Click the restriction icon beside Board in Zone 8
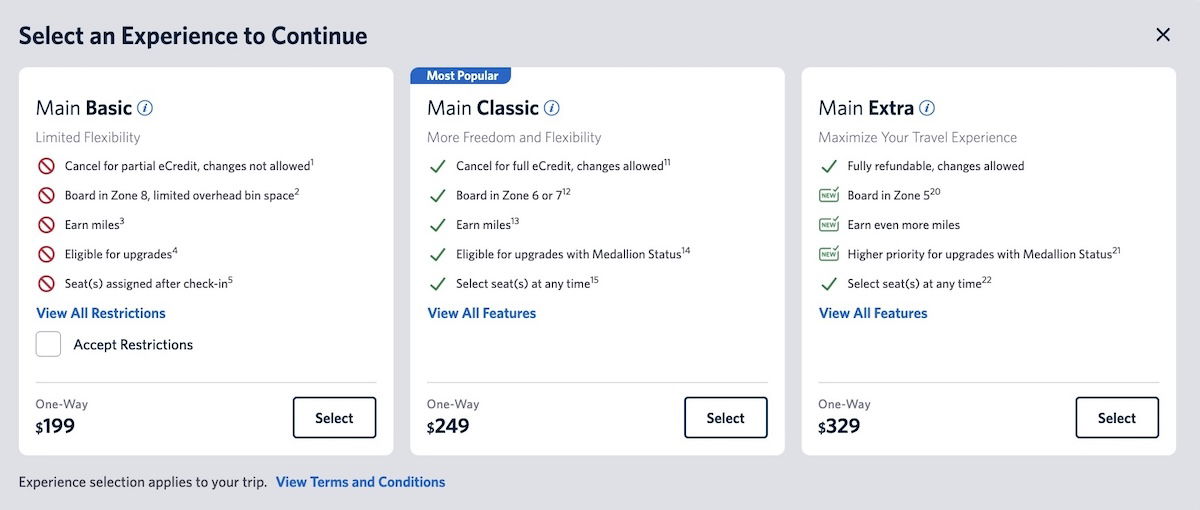1200x510 pixels. click(x=46, y=195)
